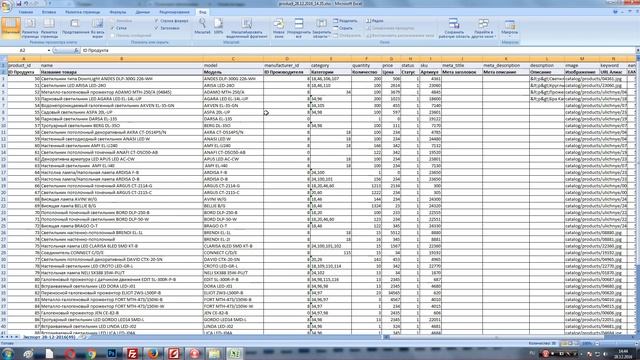Open the Вставка ribbon tab
Viewport: 640px width, 360px height.
click(49, 12)
